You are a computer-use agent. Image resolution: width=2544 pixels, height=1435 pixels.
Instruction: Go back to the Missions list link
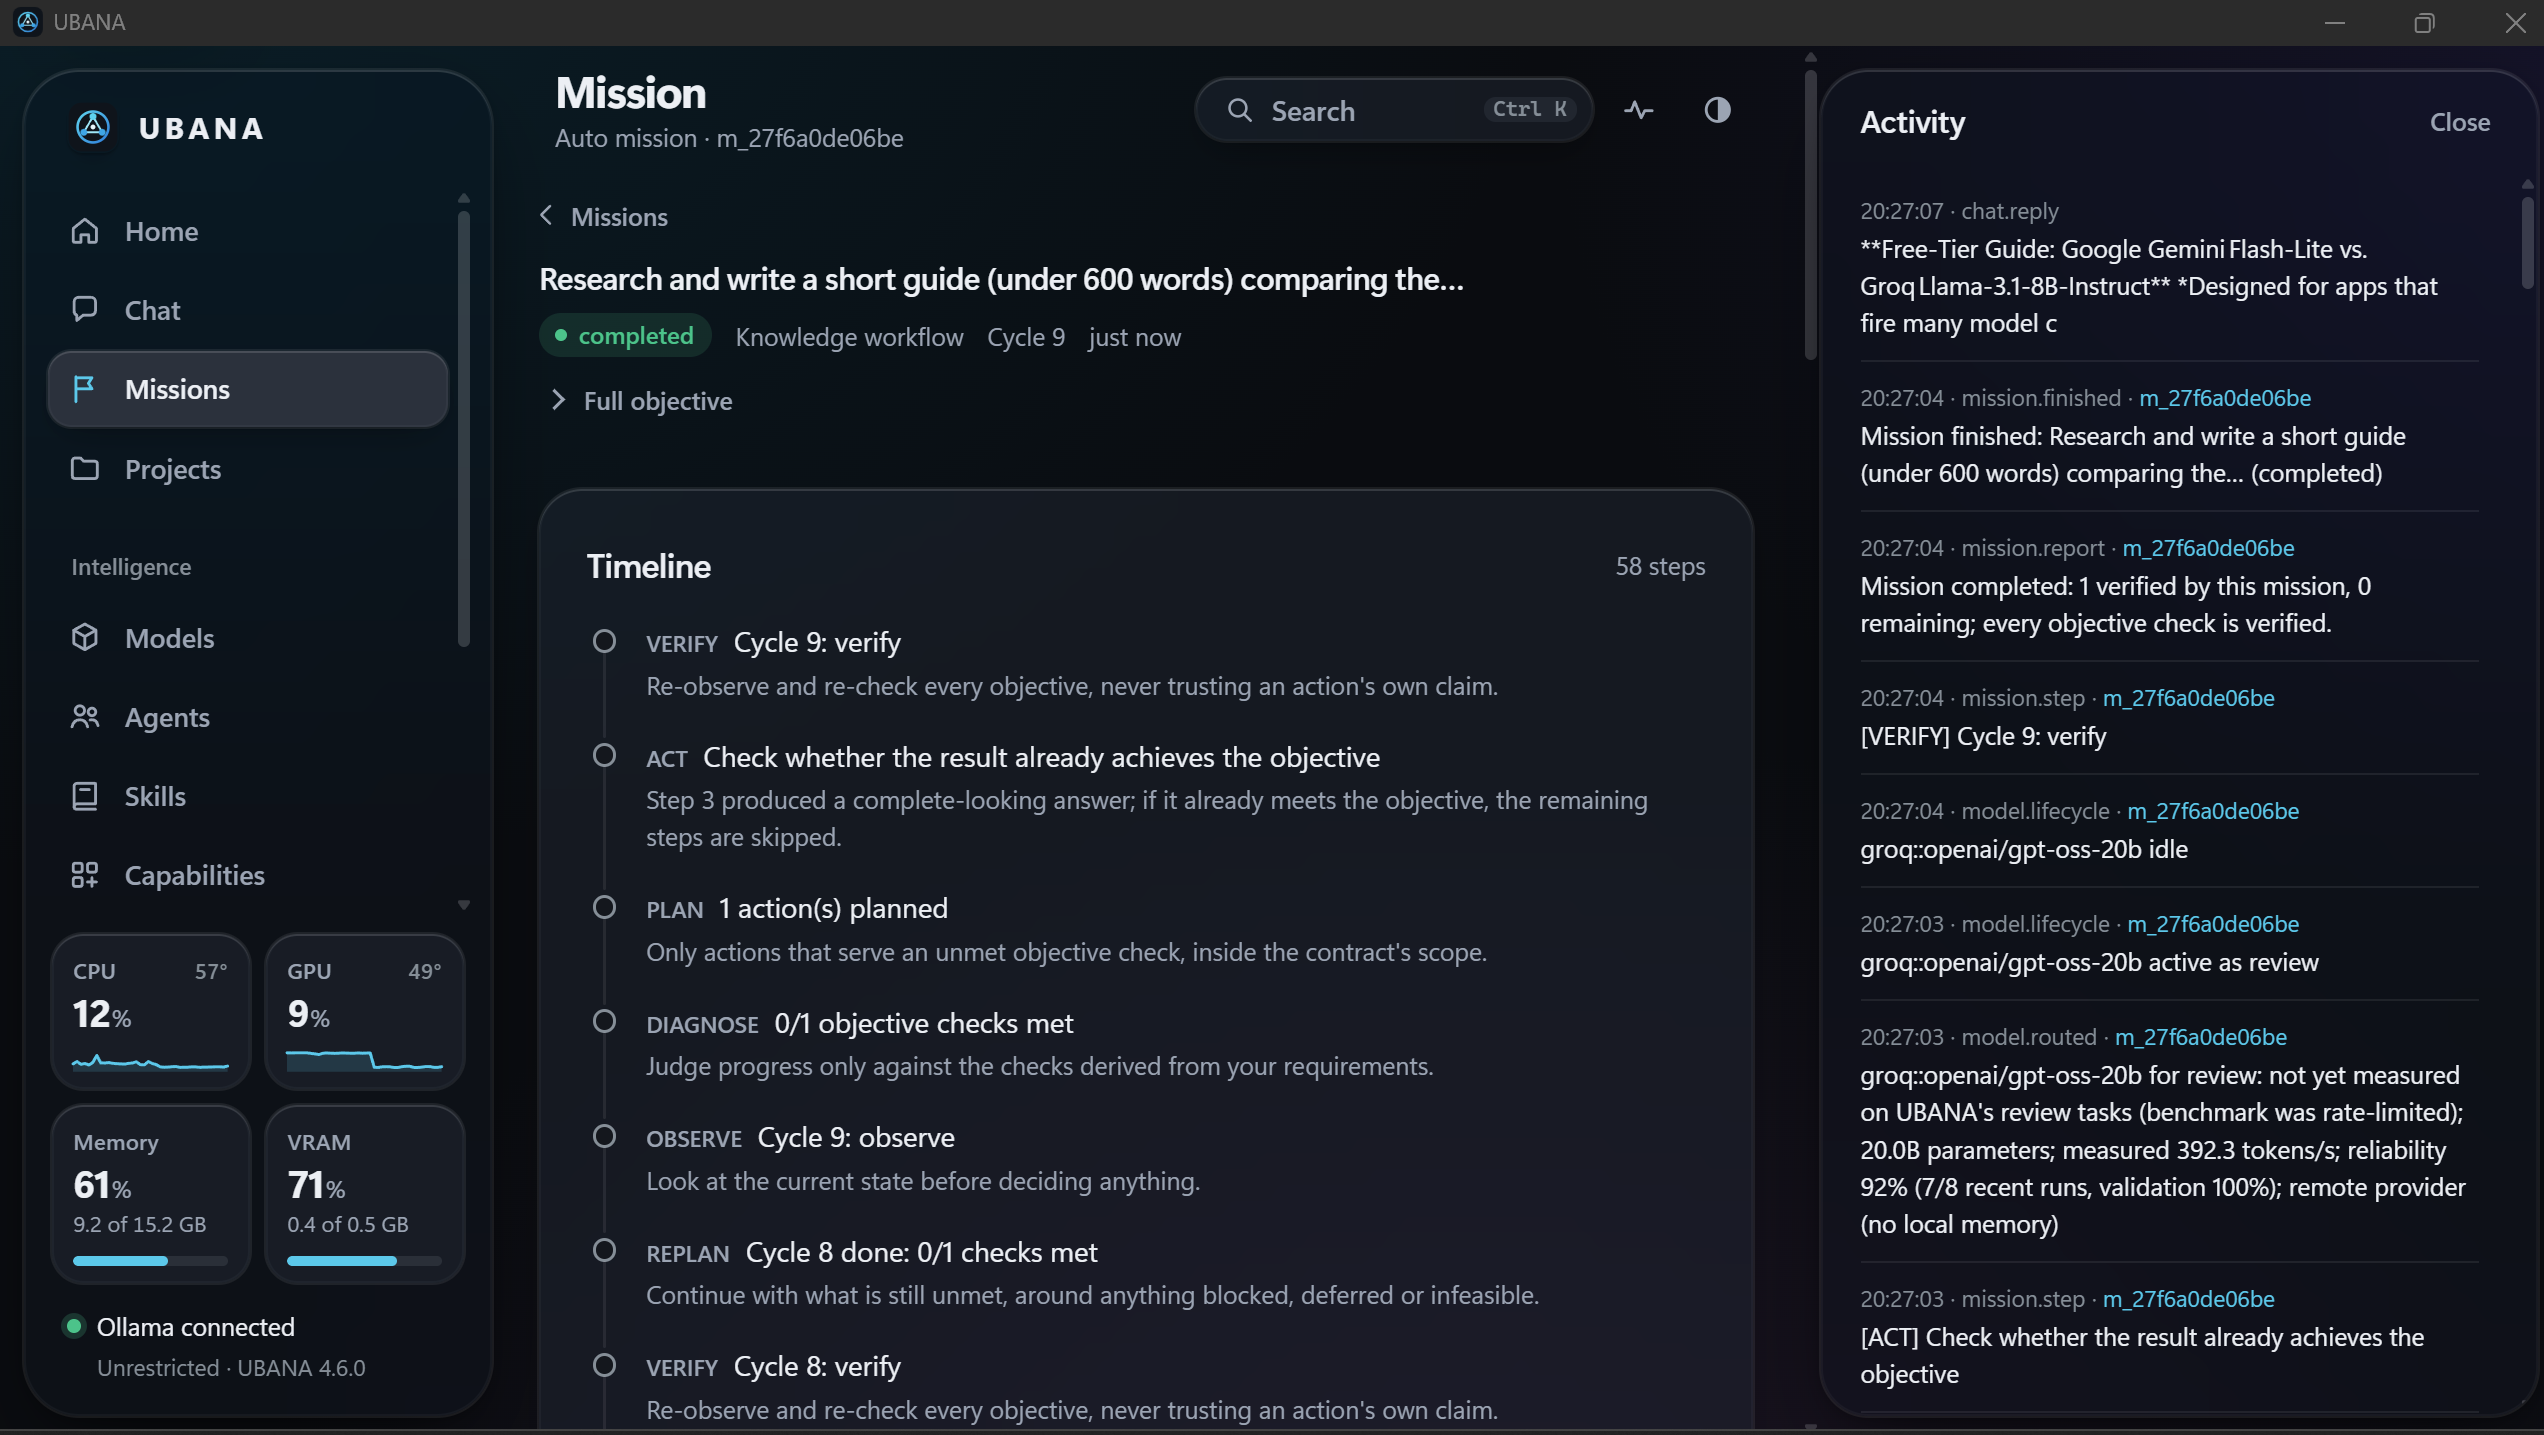(x=618, y=217)
